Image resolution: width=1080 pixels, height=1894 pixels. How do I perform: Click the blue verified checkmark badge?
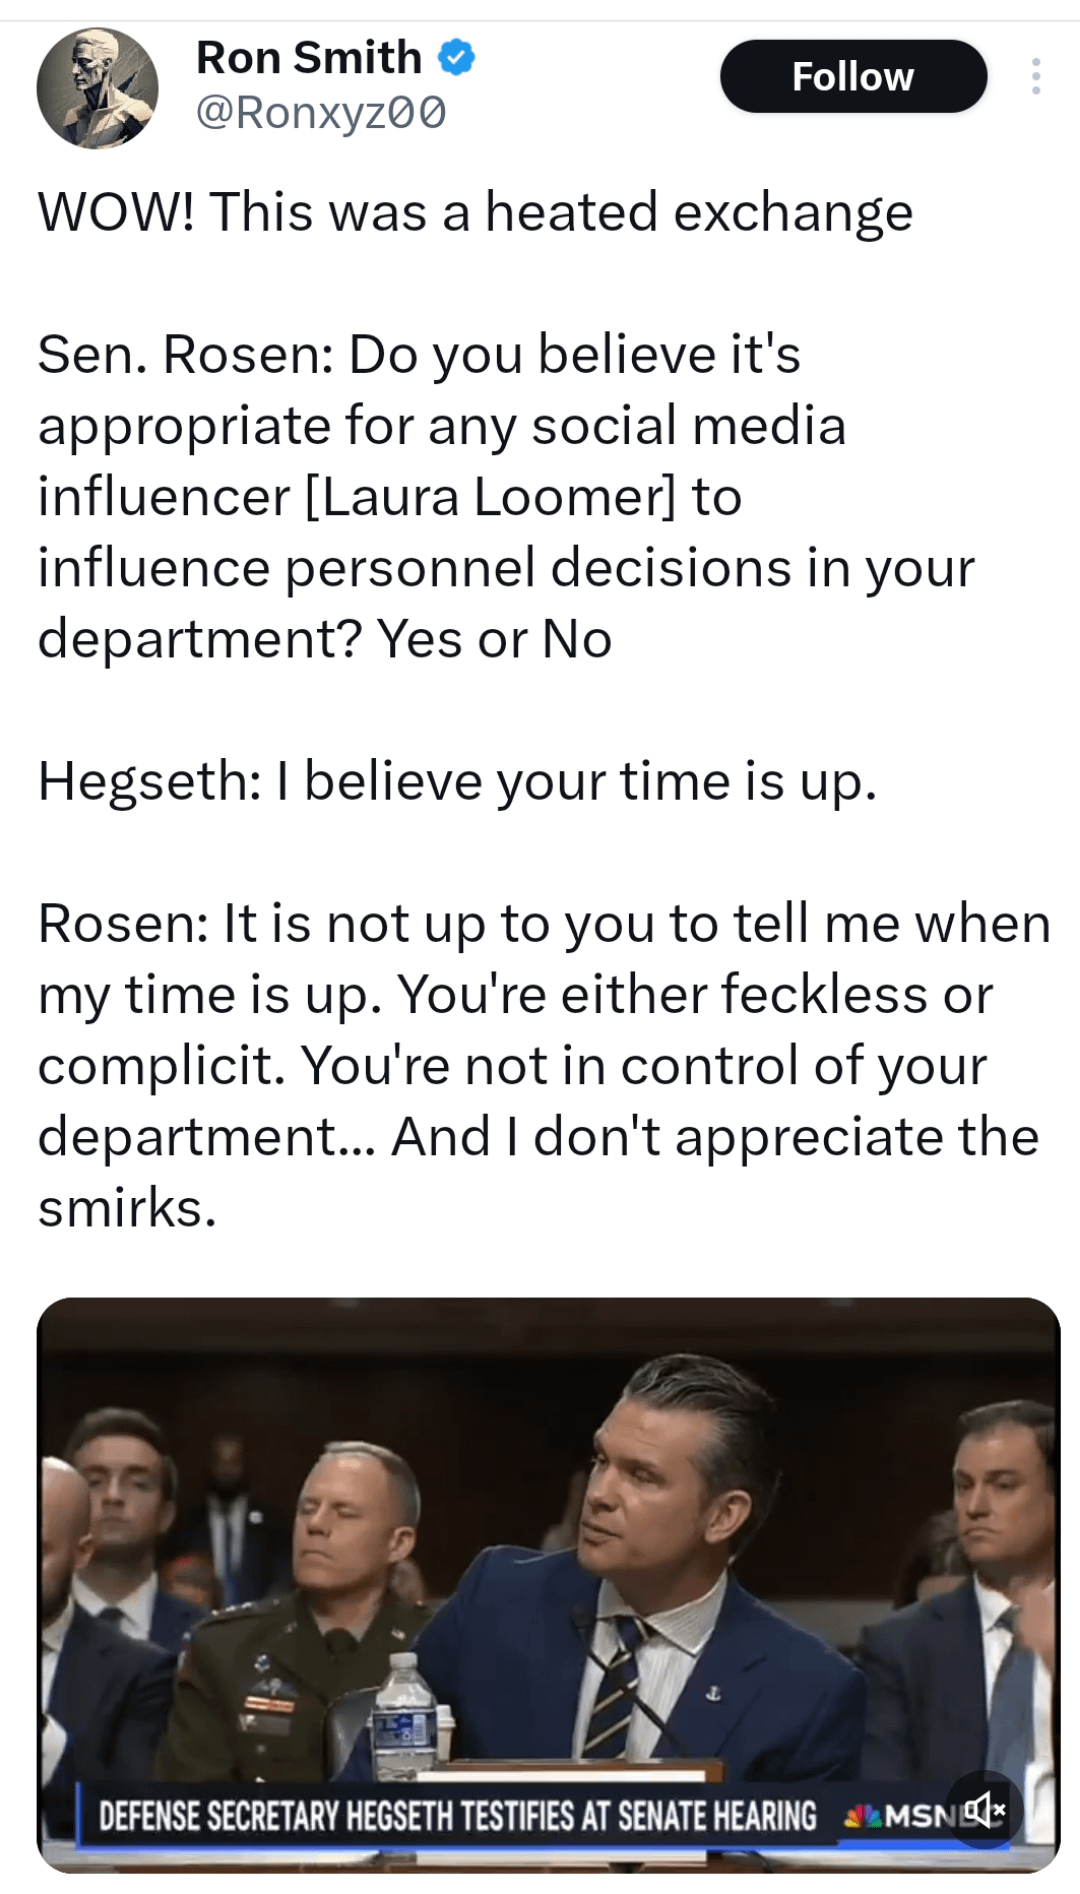click(x=457, y=57)
